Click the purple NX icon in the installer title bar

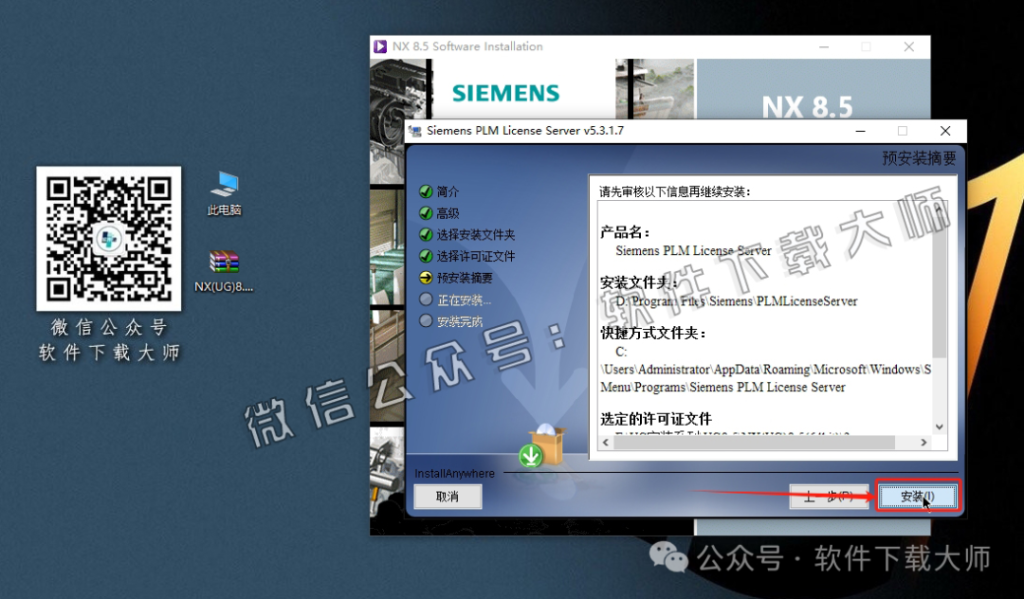[381, 46]
